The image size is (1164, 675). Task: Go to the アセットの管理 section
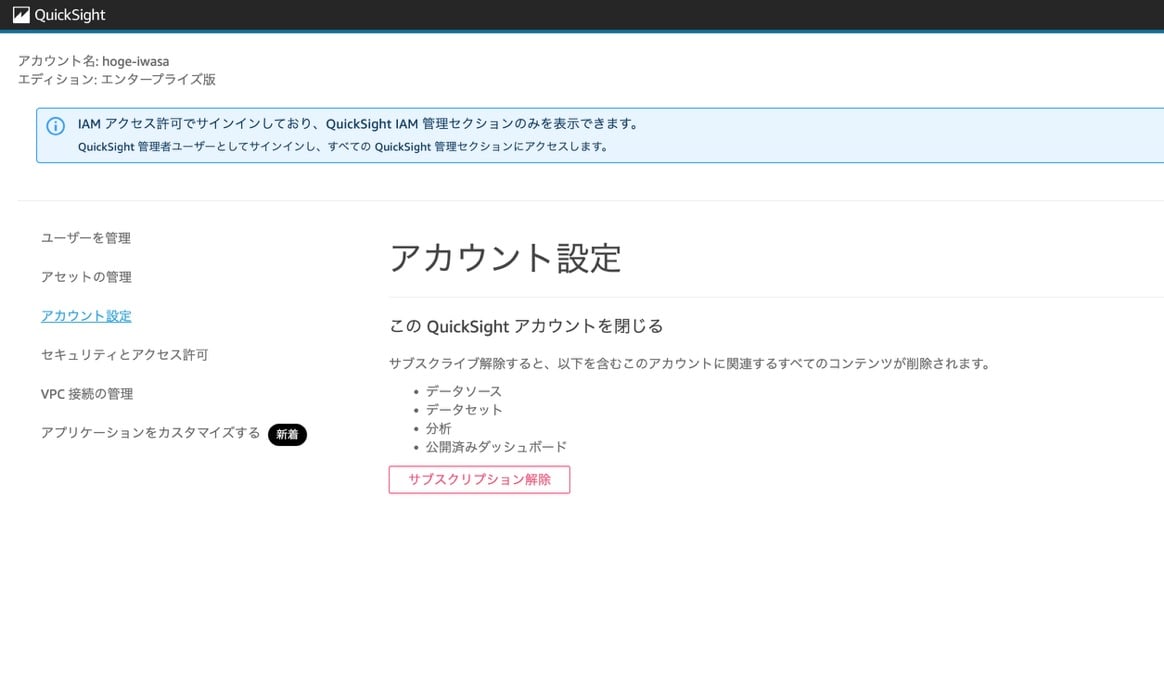86,277
